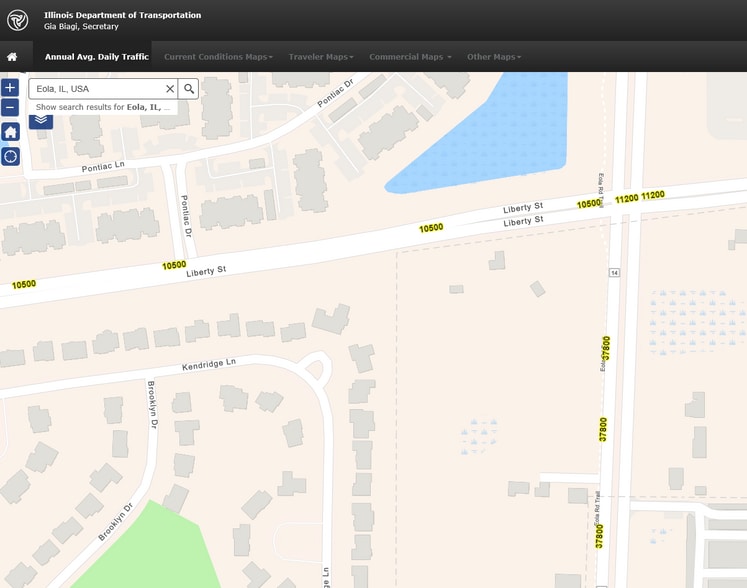This screenshot has width=747, height=588.
Task: Click the 11200 traffic count on Liberty St
Action: tap(627, 198)
